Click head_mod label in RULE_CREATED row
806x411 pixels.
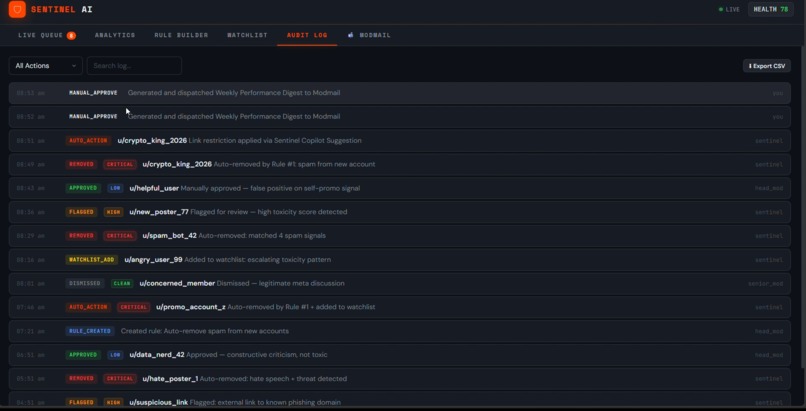point(769,331)
